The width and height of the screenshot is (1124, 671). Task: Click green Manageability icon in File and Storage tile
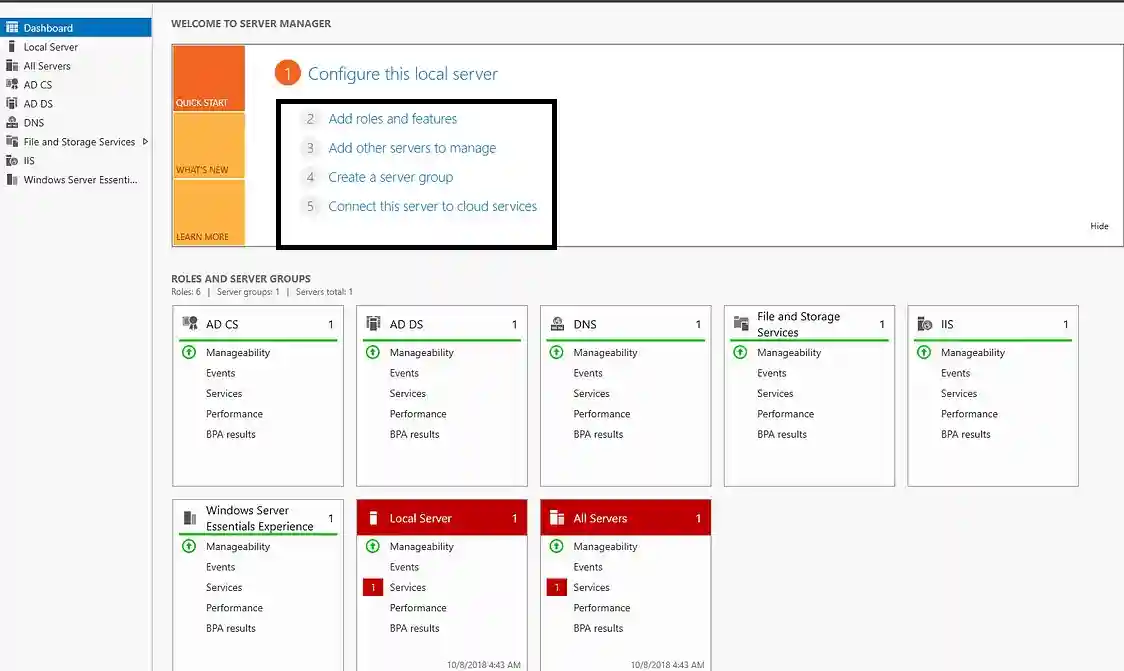[740, 352]
